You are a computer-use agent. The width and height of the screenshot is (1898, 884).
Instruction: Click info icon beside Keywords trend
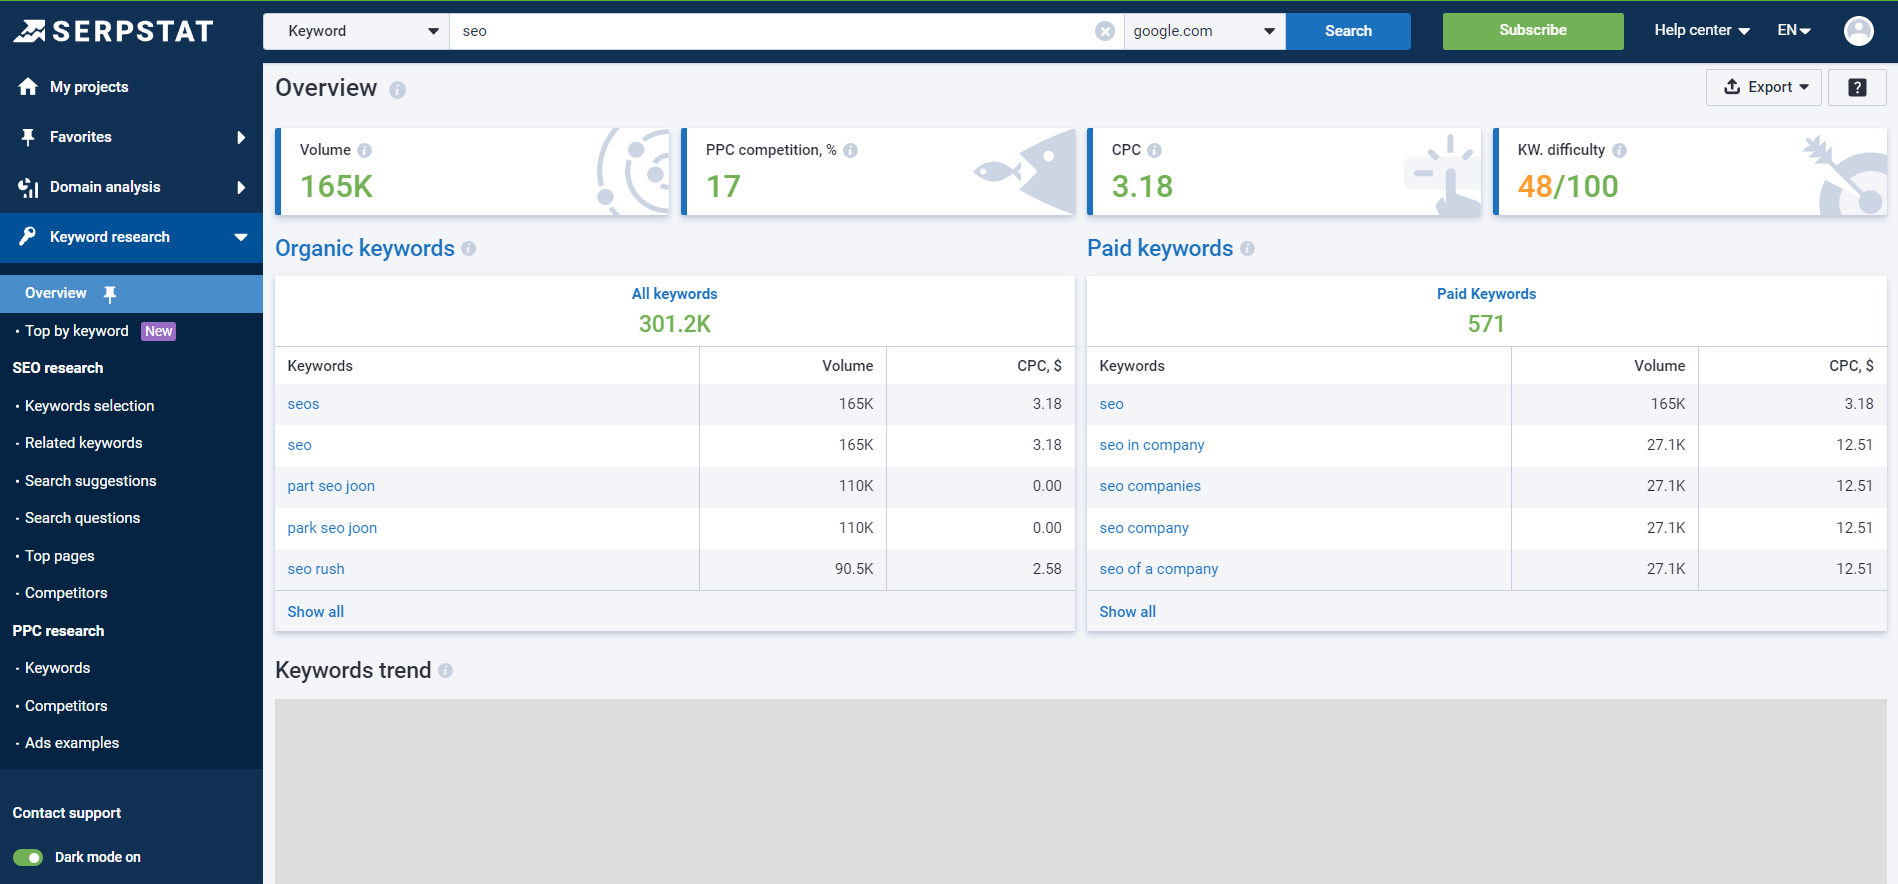445,671
